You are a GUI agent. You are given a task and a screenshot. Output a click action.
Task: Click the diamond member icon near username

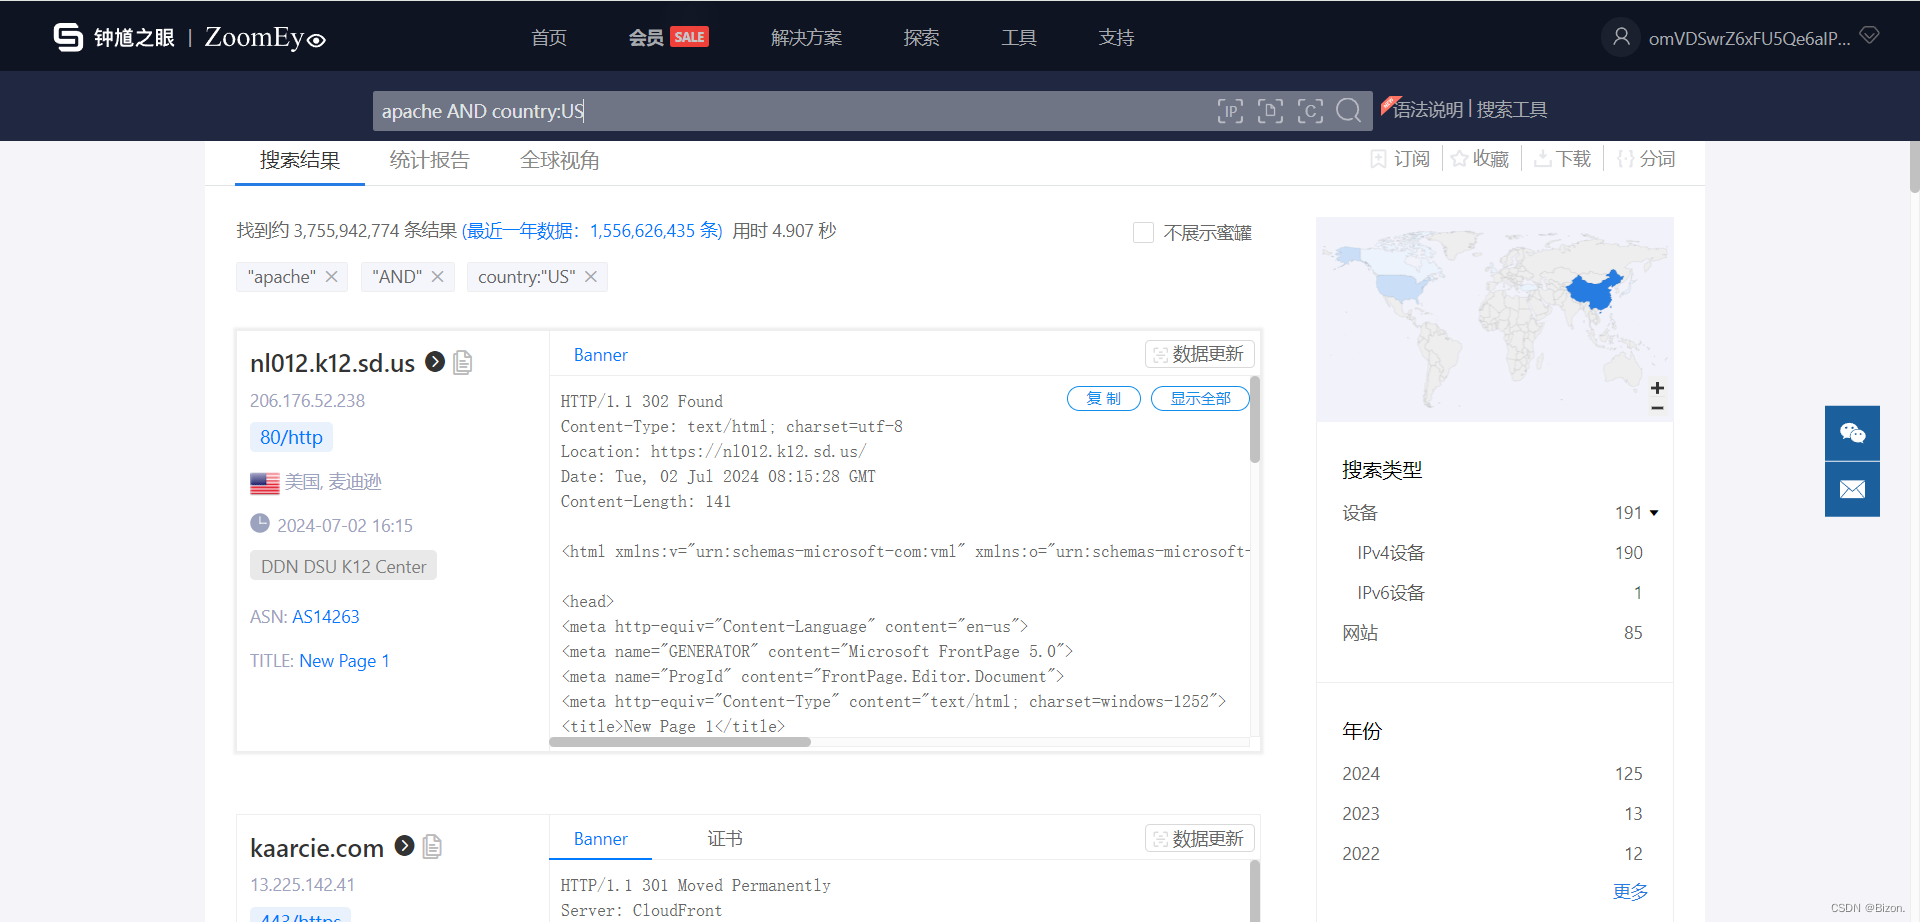point(1869,36)
